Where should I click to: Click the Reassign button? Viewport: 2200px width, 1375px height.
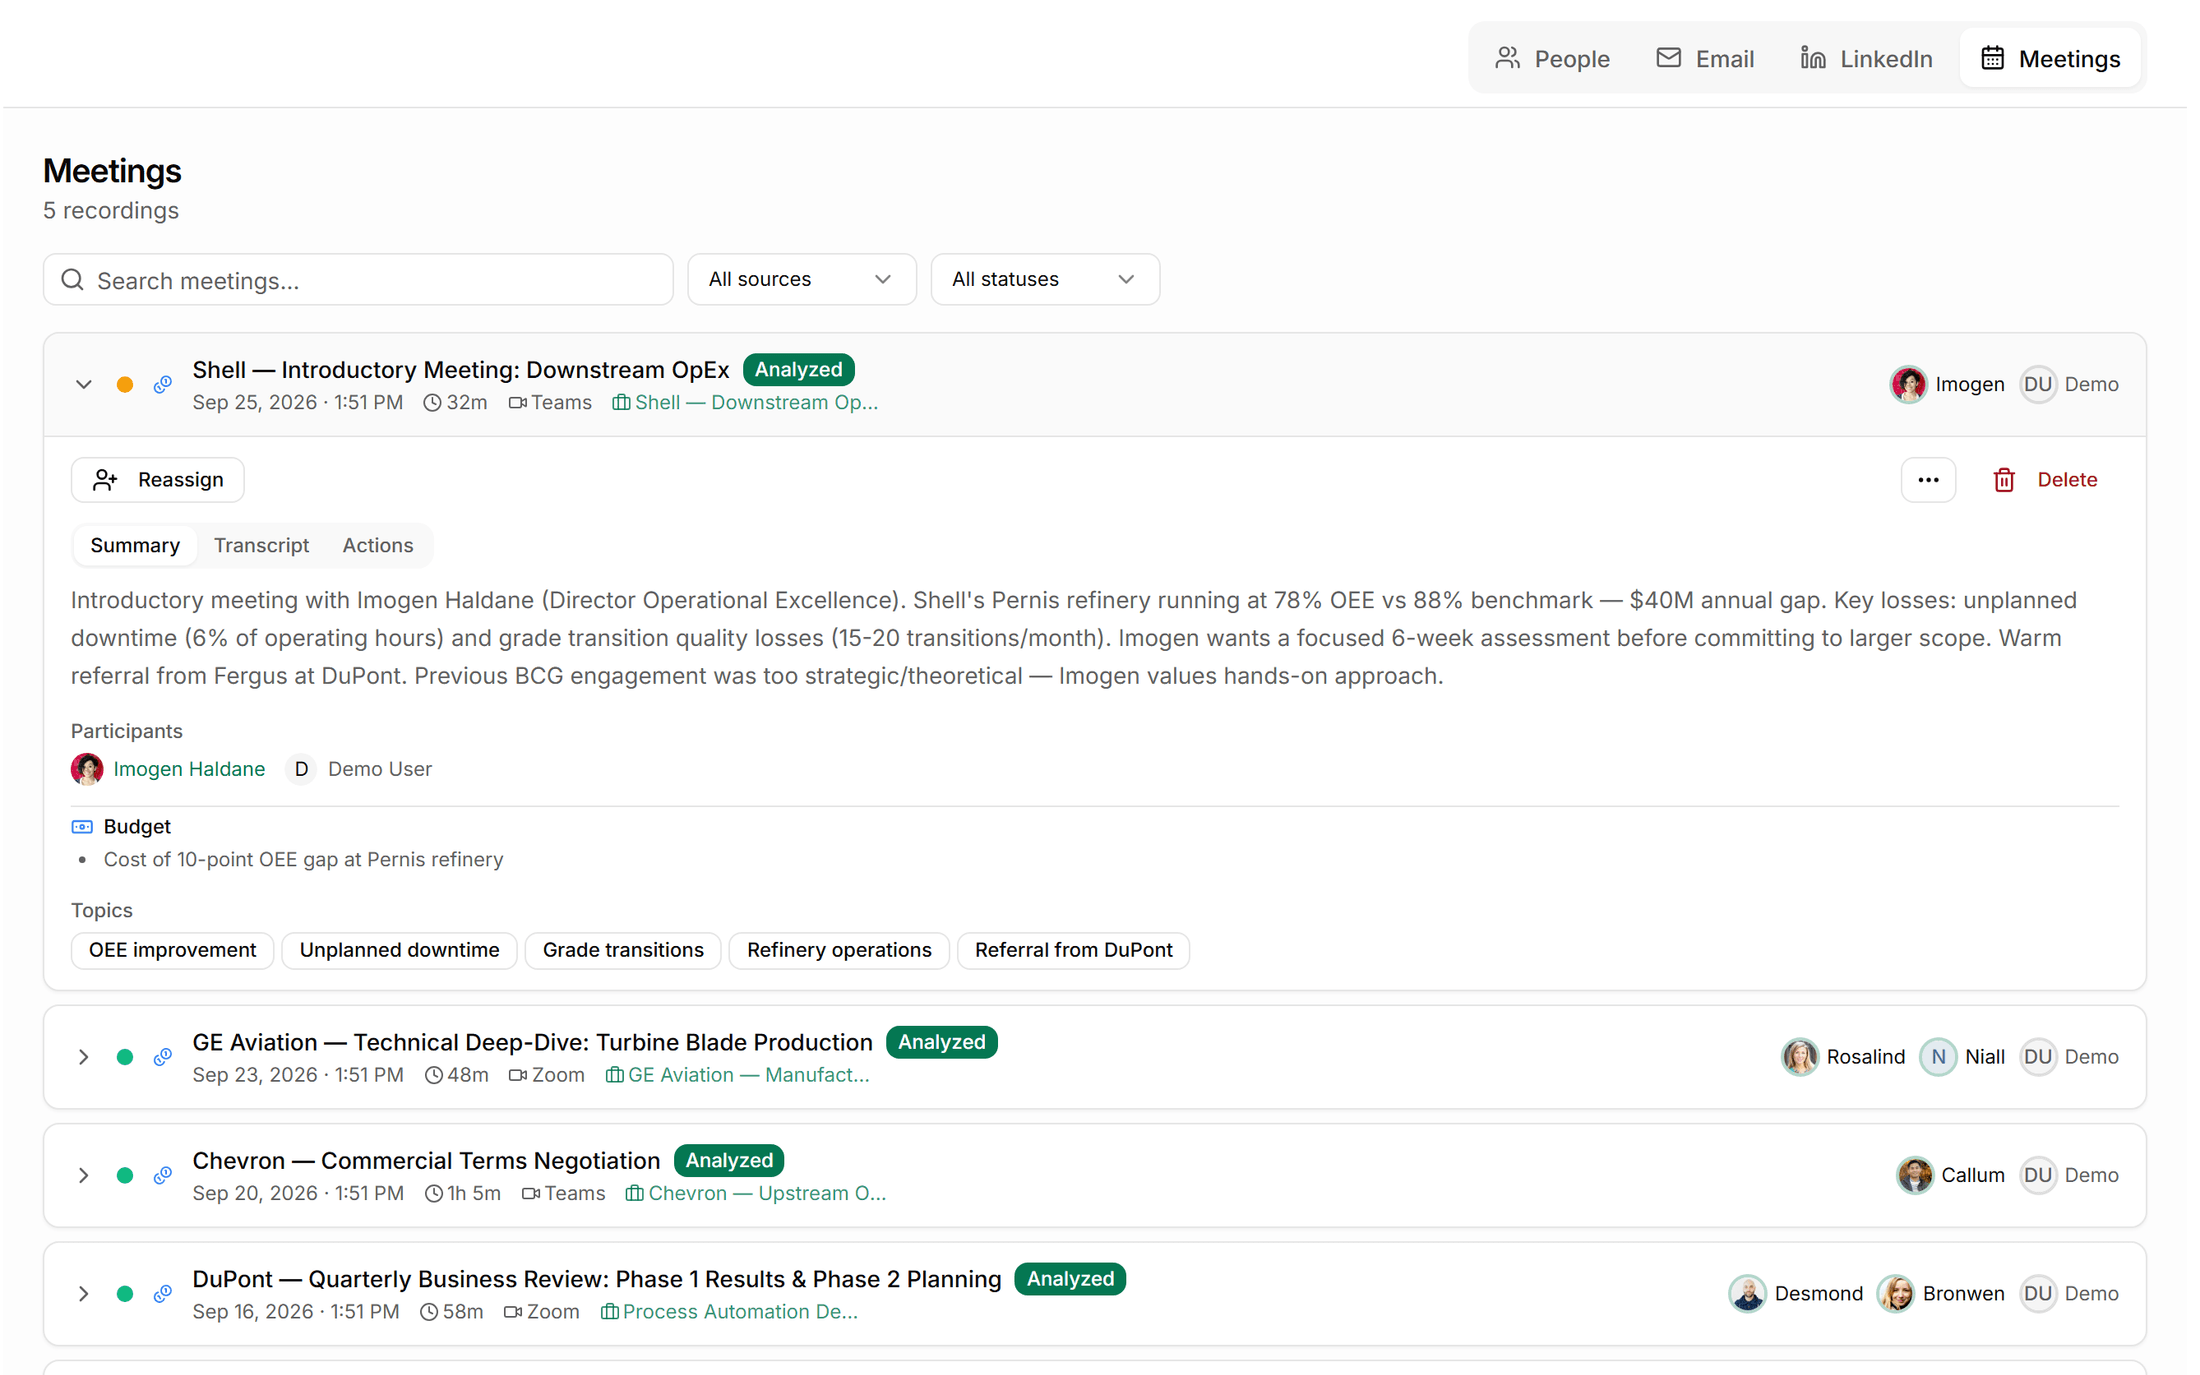[158, 480]
